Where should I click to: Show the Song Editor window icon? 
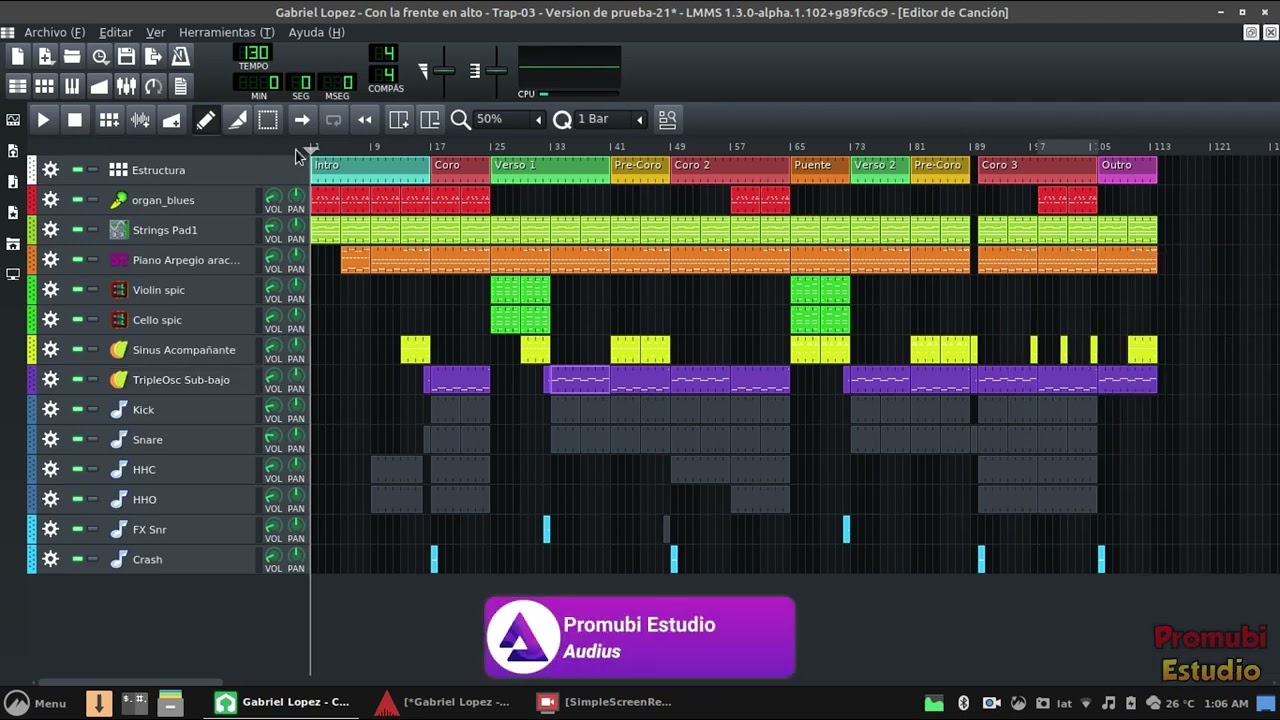[x=18, y=86]
